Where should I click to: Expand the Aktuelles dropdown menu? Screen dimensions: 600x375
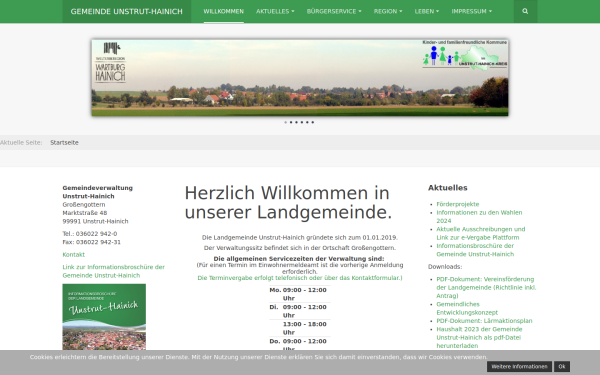point(275,11)
